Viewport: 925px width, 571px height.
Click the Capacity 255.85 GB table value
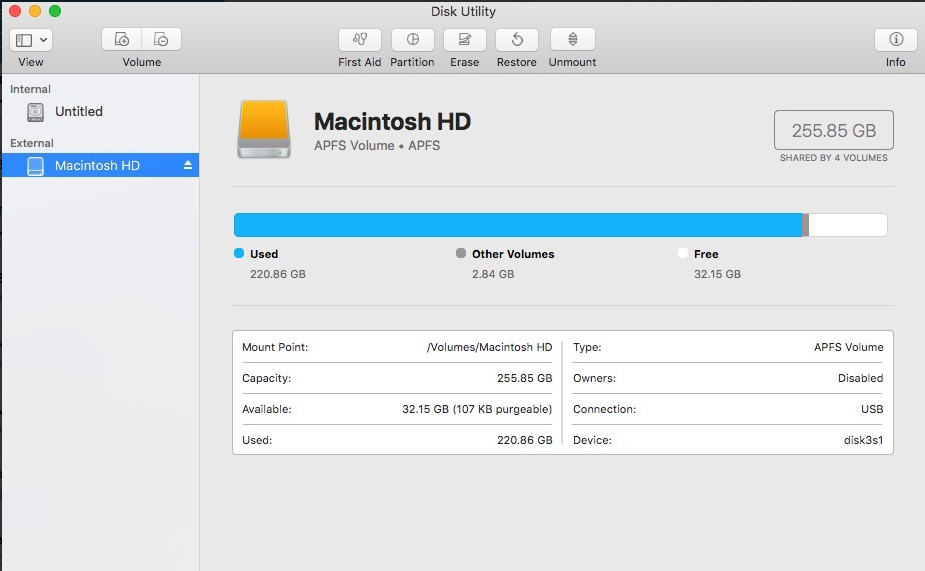[x=524, y=378]
